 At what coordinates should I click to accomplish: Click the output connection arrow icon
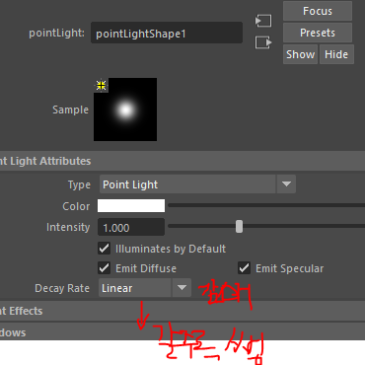[x=263, y=43]
